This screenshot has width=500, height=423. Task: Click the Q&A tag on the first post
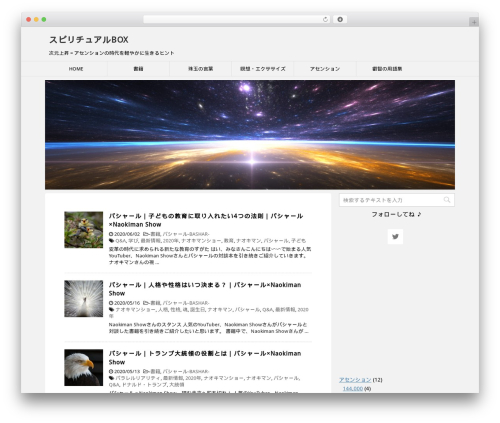point(121,241)
